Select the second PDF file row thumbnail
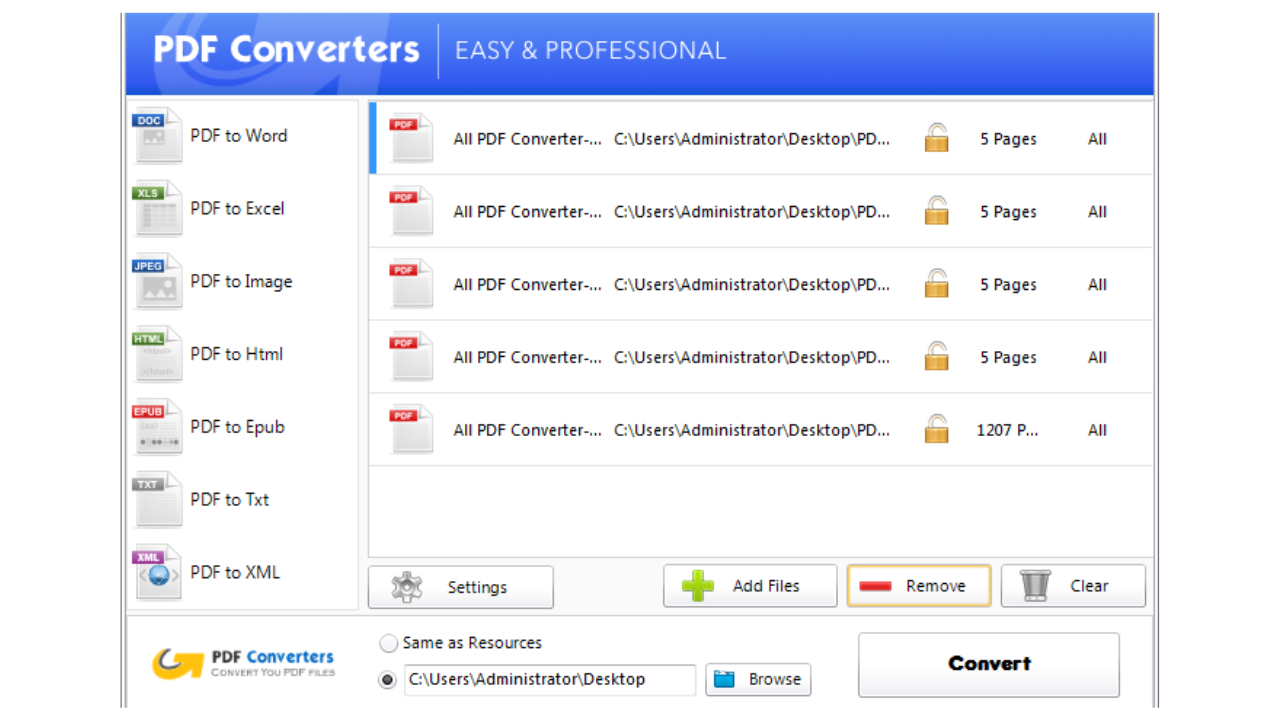Viewport: 1280px width, 720px height. click(411, 212)
